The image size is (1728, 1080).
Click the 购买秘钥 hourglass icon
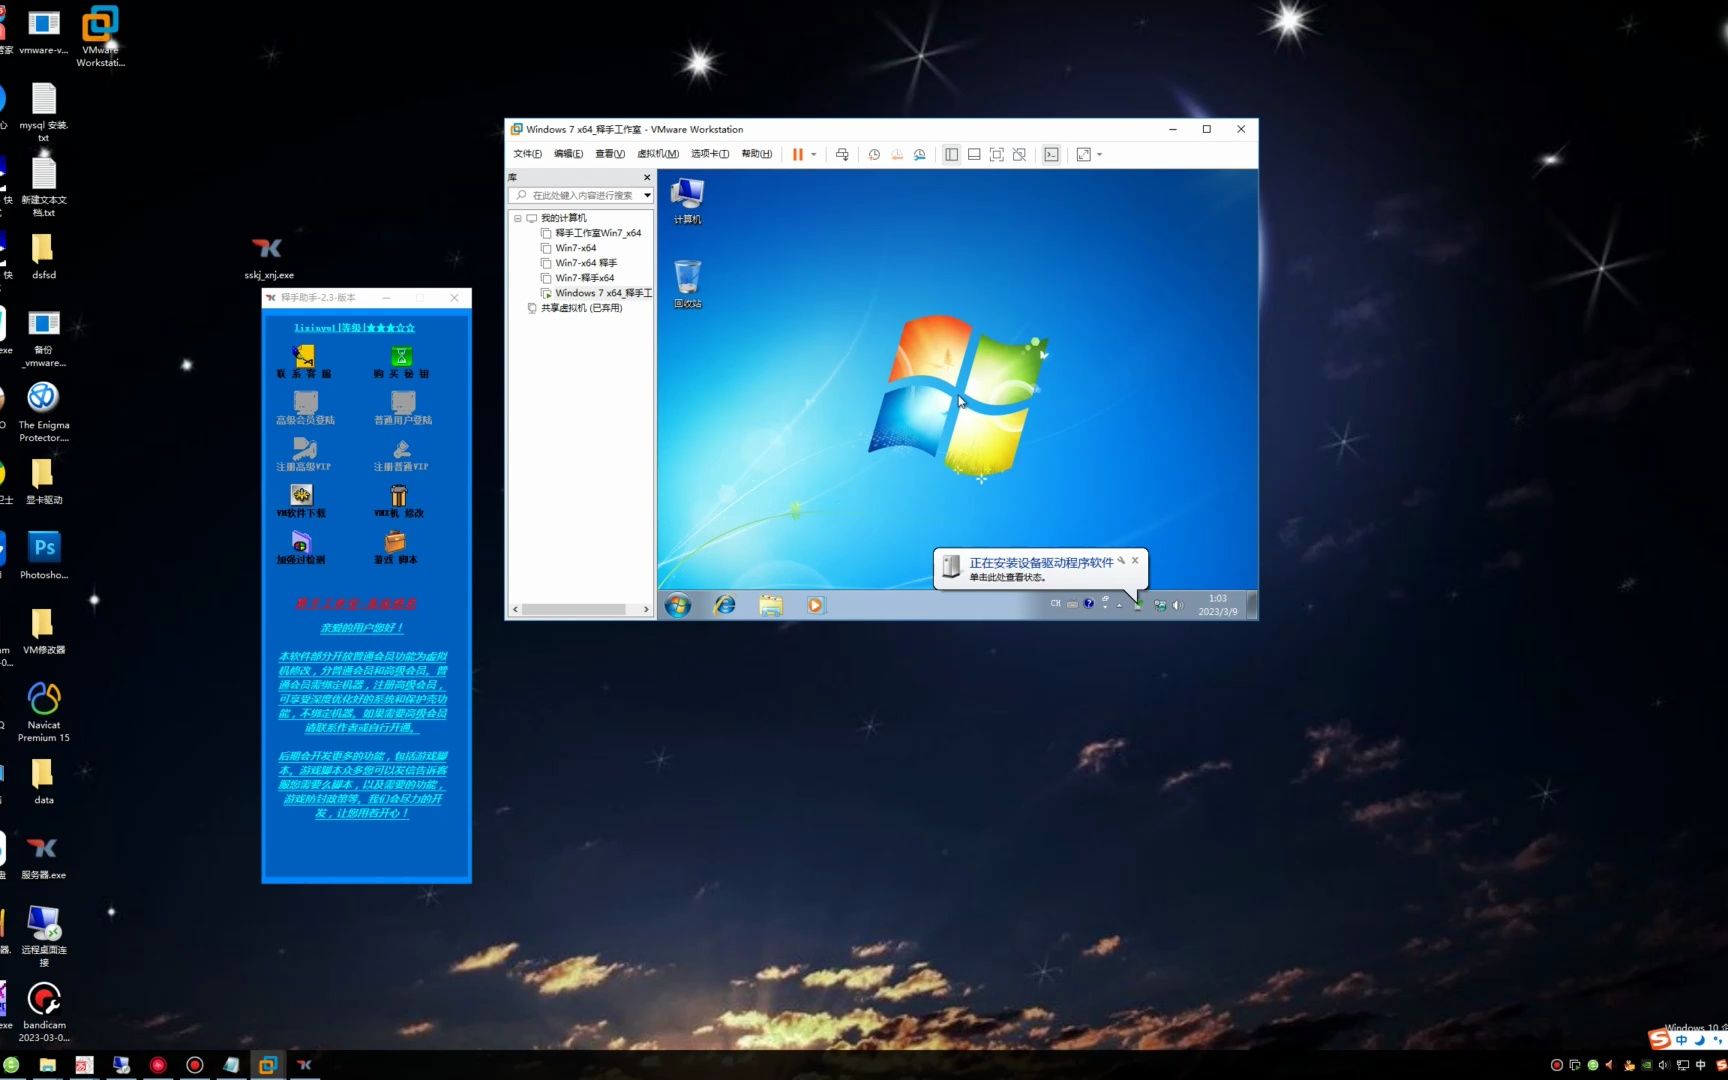(x=402, y=361)
